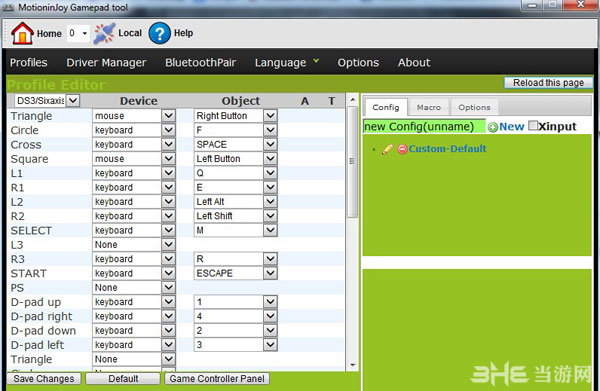Click the profile list scroll-up arrow

click(353, 100)
